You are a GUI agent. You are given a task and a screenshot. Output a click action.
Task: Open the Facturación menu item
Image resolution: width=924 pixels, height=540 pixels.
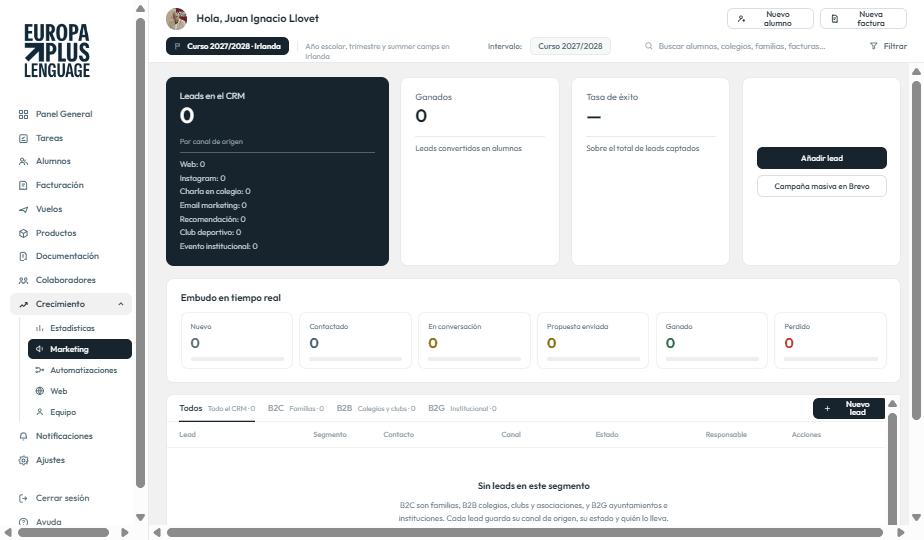click(x=71, y=185)
